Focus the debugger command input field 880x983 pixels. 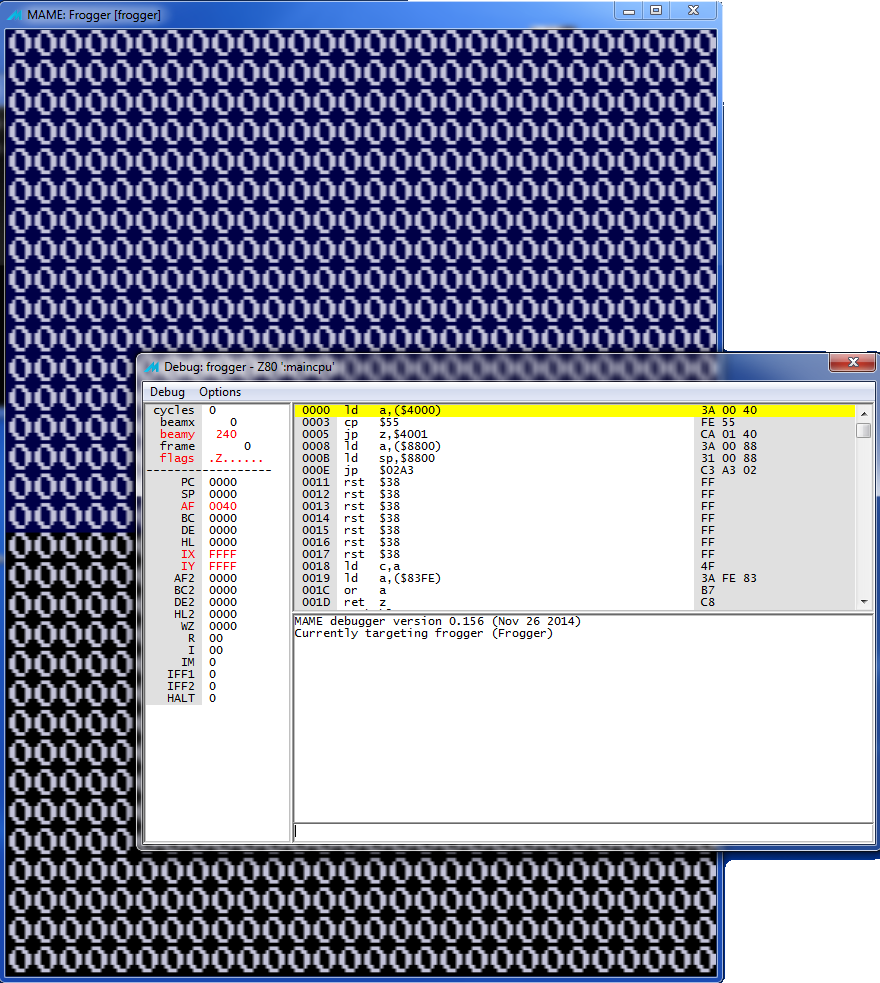(x=583, y=832)
